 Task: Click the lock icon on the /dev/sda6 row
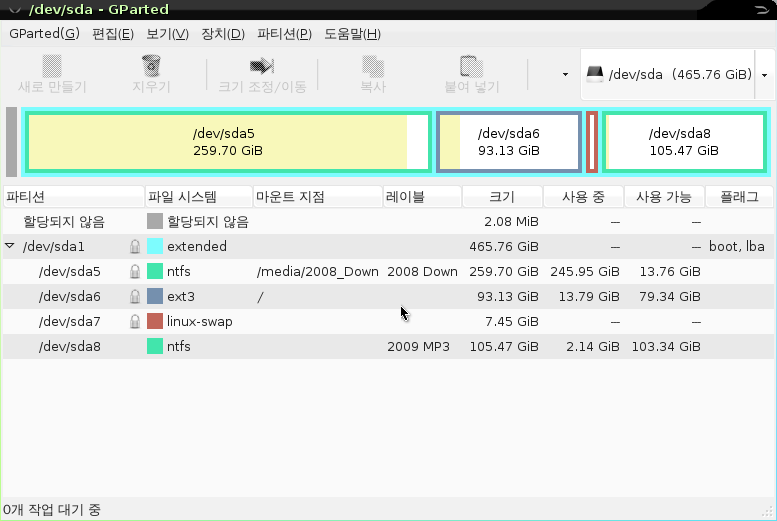click(x=135, y=296)
